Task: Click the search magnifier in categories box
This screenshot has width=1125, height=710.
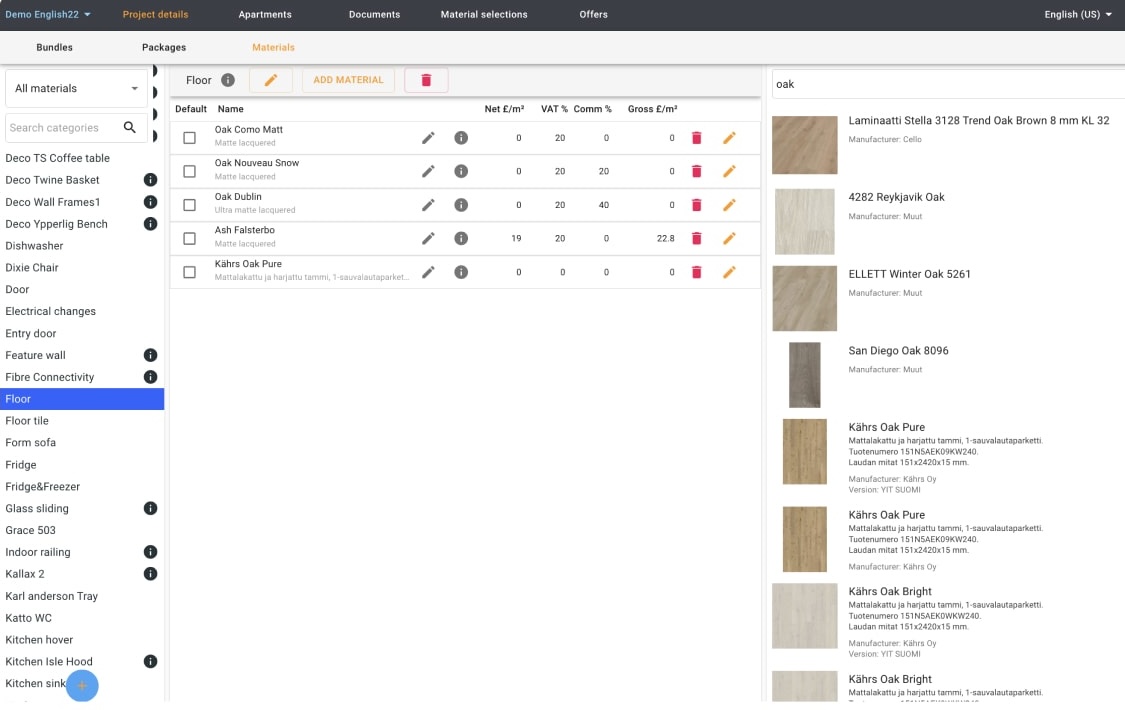Action: pyautogui.click(x=129, y=127)
